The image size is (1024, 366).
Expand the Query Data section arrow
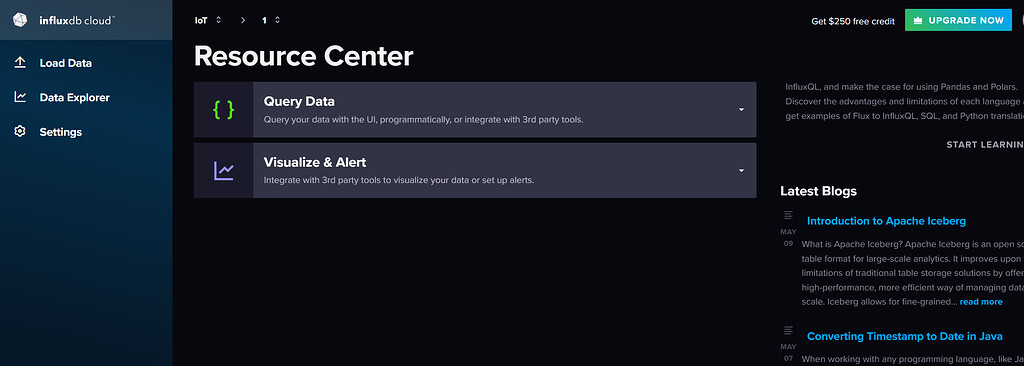click(741, 110)
